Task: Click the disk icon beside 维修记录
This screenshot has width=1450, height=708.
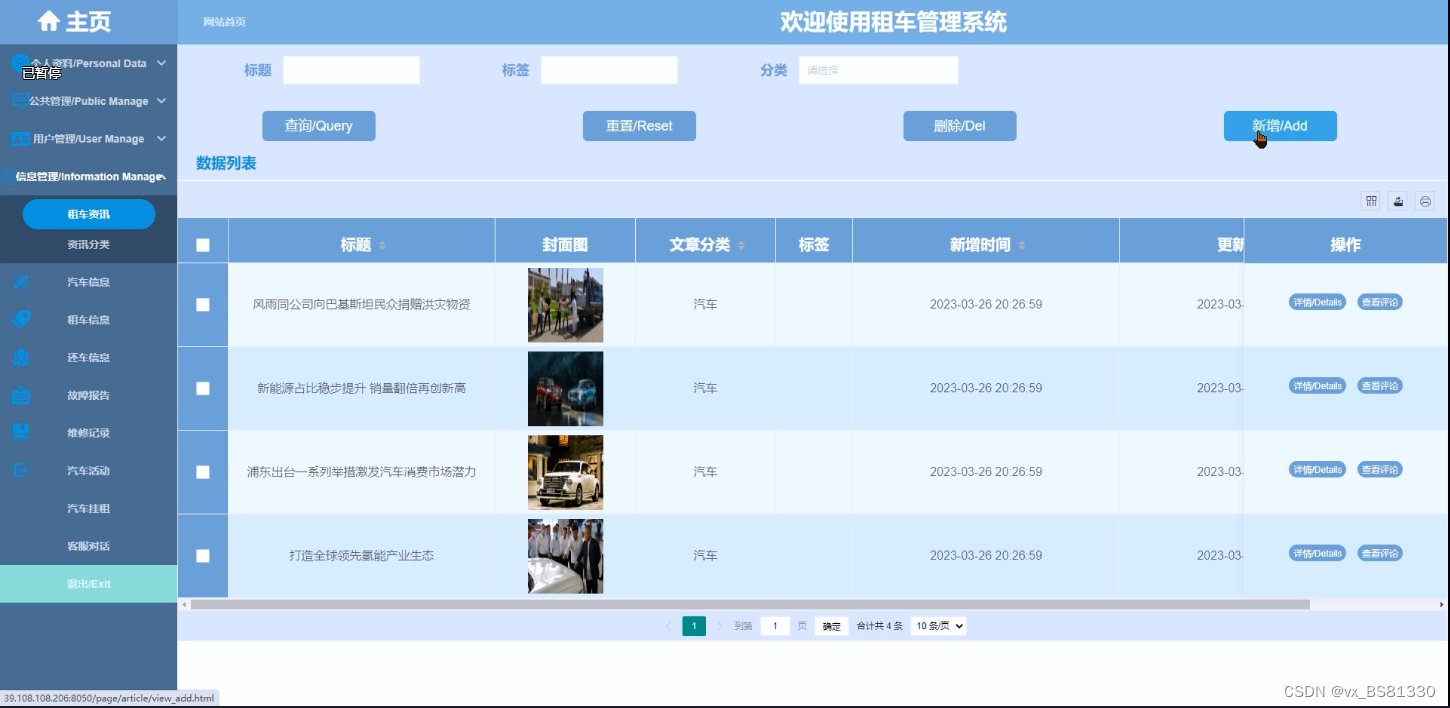Action: tap(21, 433)
